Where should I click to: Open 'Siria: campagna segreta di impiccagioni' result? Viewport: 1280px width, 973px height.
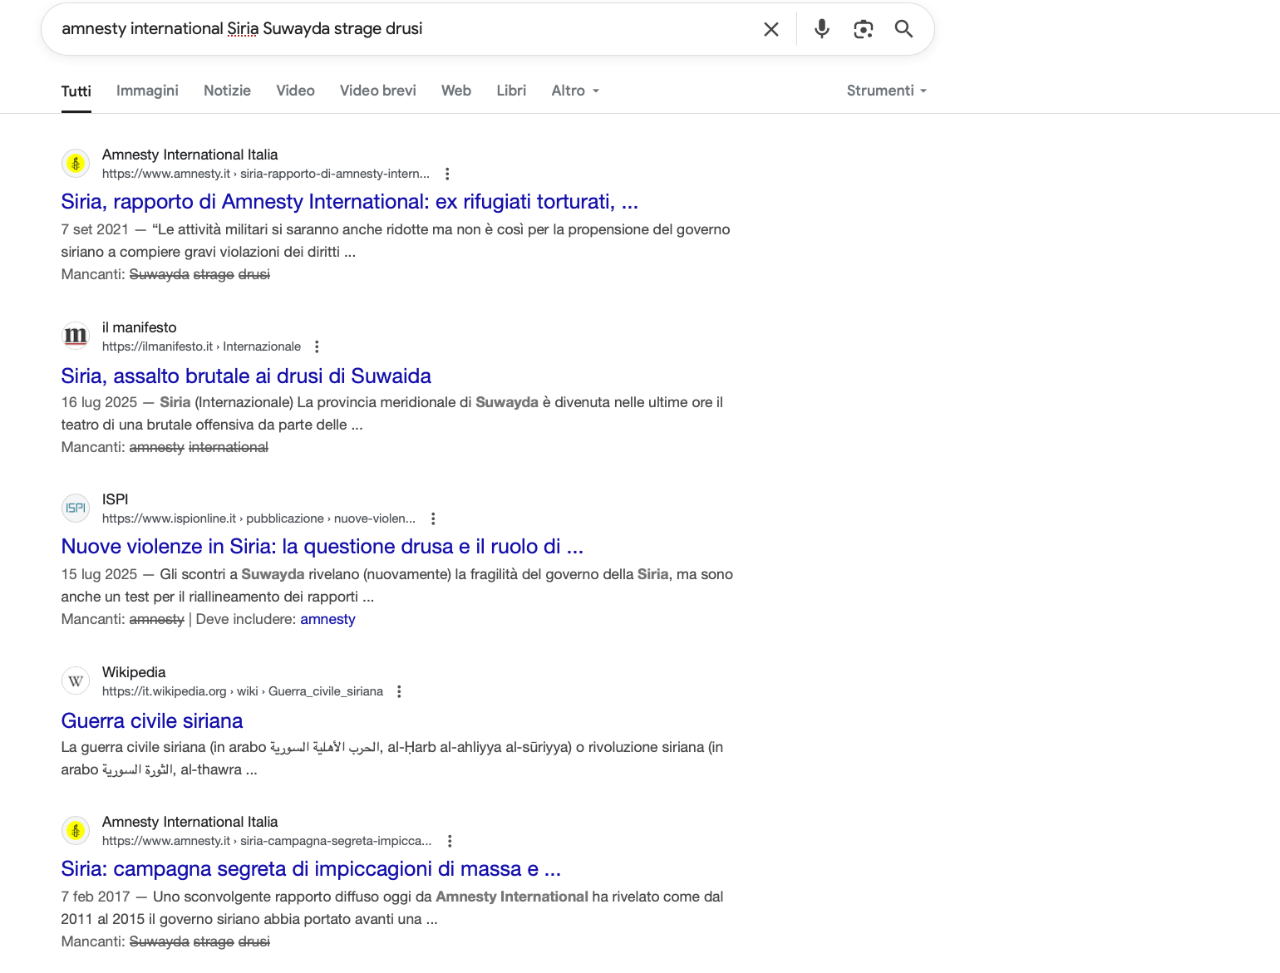coord(311,869)
